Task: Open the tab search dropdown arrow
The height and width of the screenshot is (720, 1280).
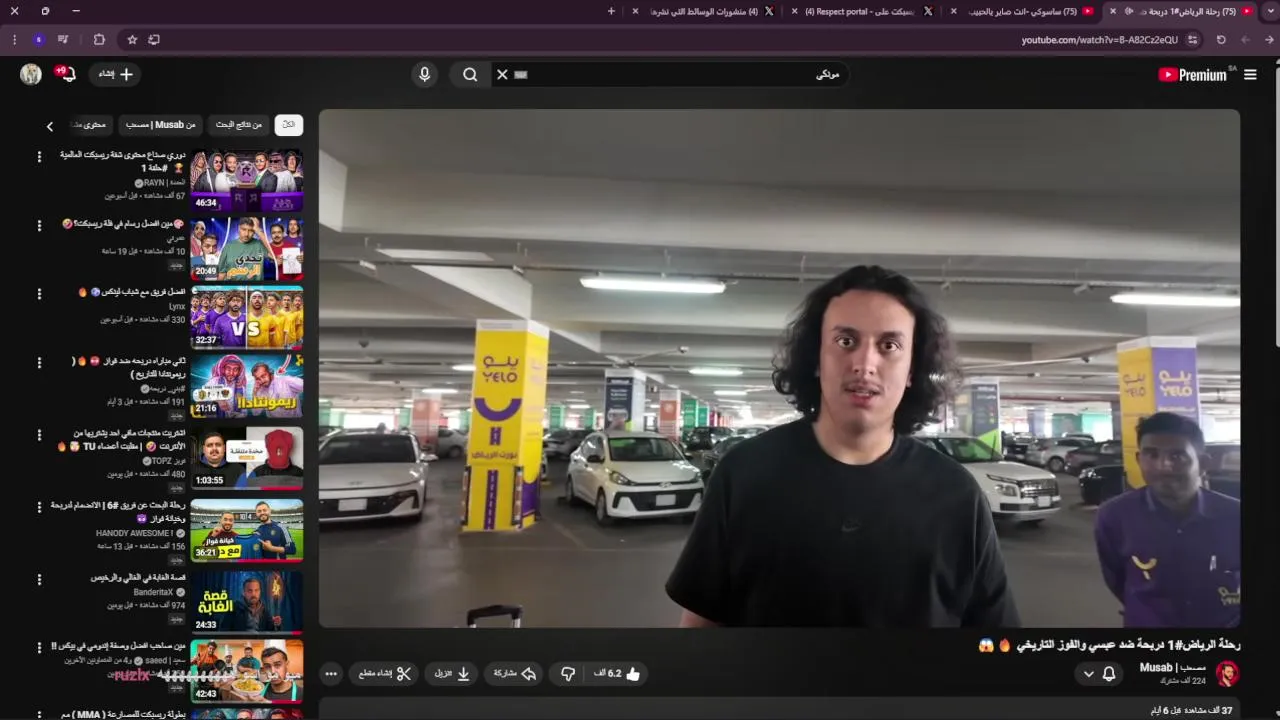Action: [x=1270, y=11]
